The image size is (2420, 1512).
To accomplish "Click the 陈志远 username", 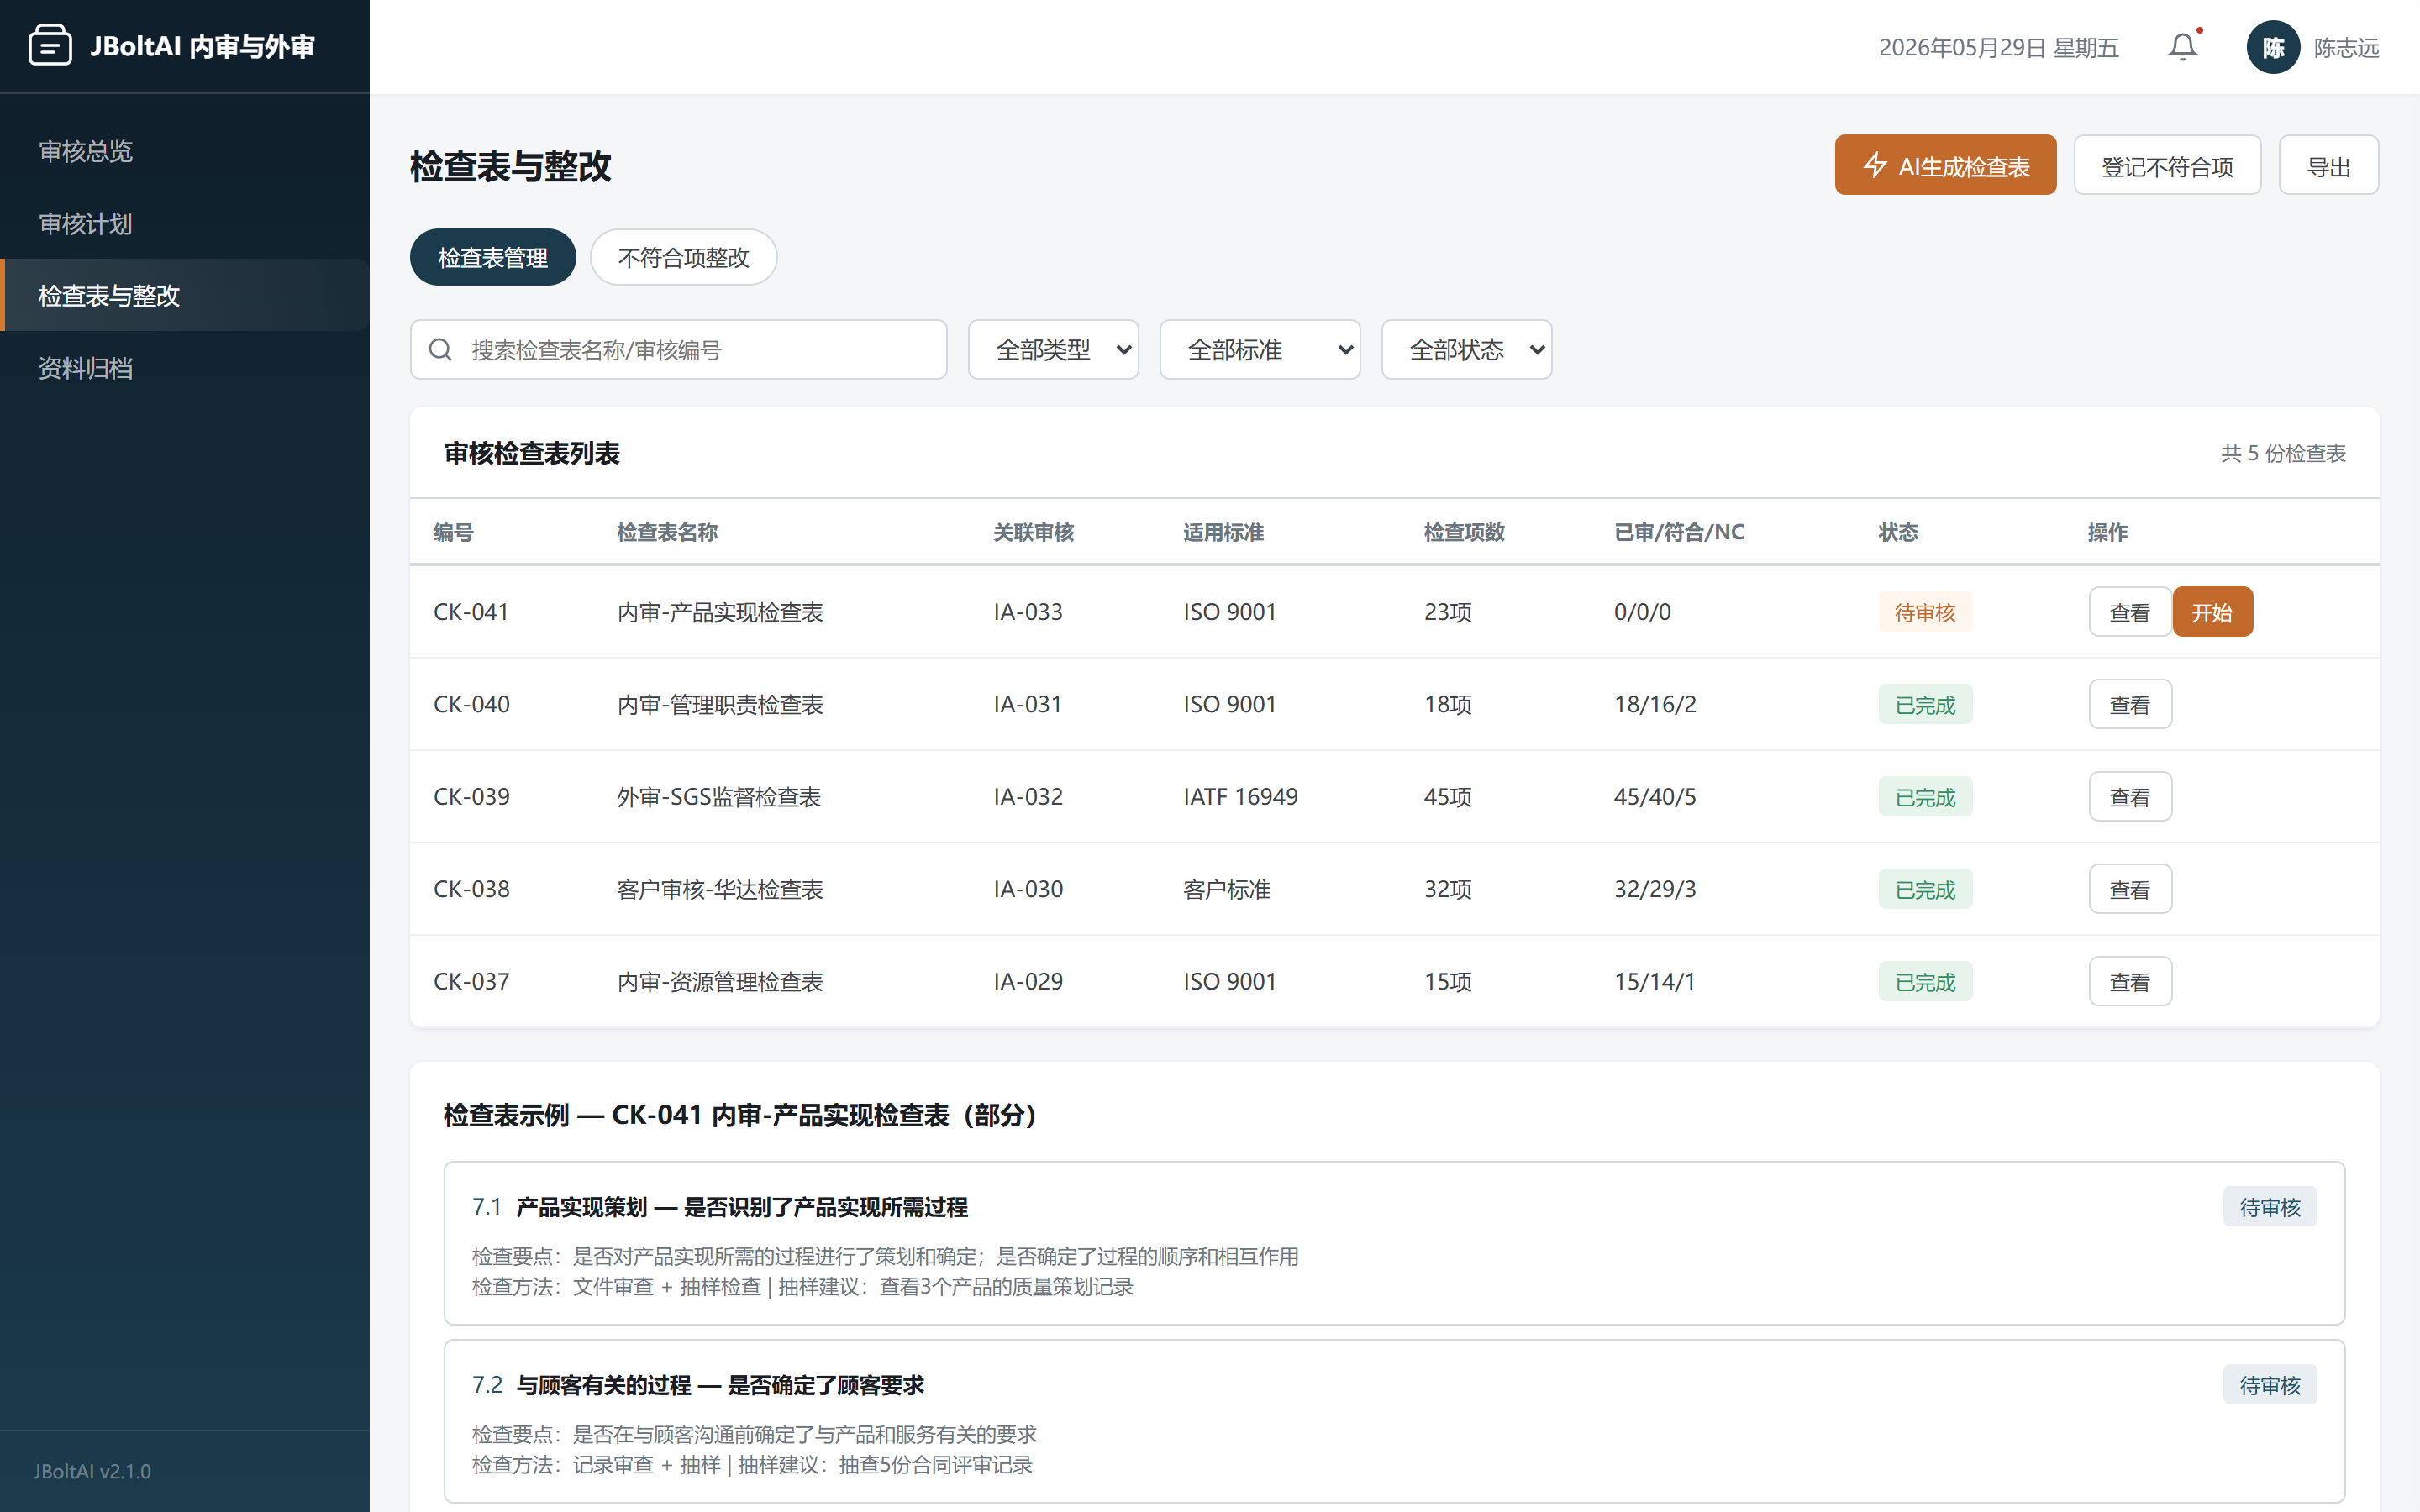I will click(2346, 48).
